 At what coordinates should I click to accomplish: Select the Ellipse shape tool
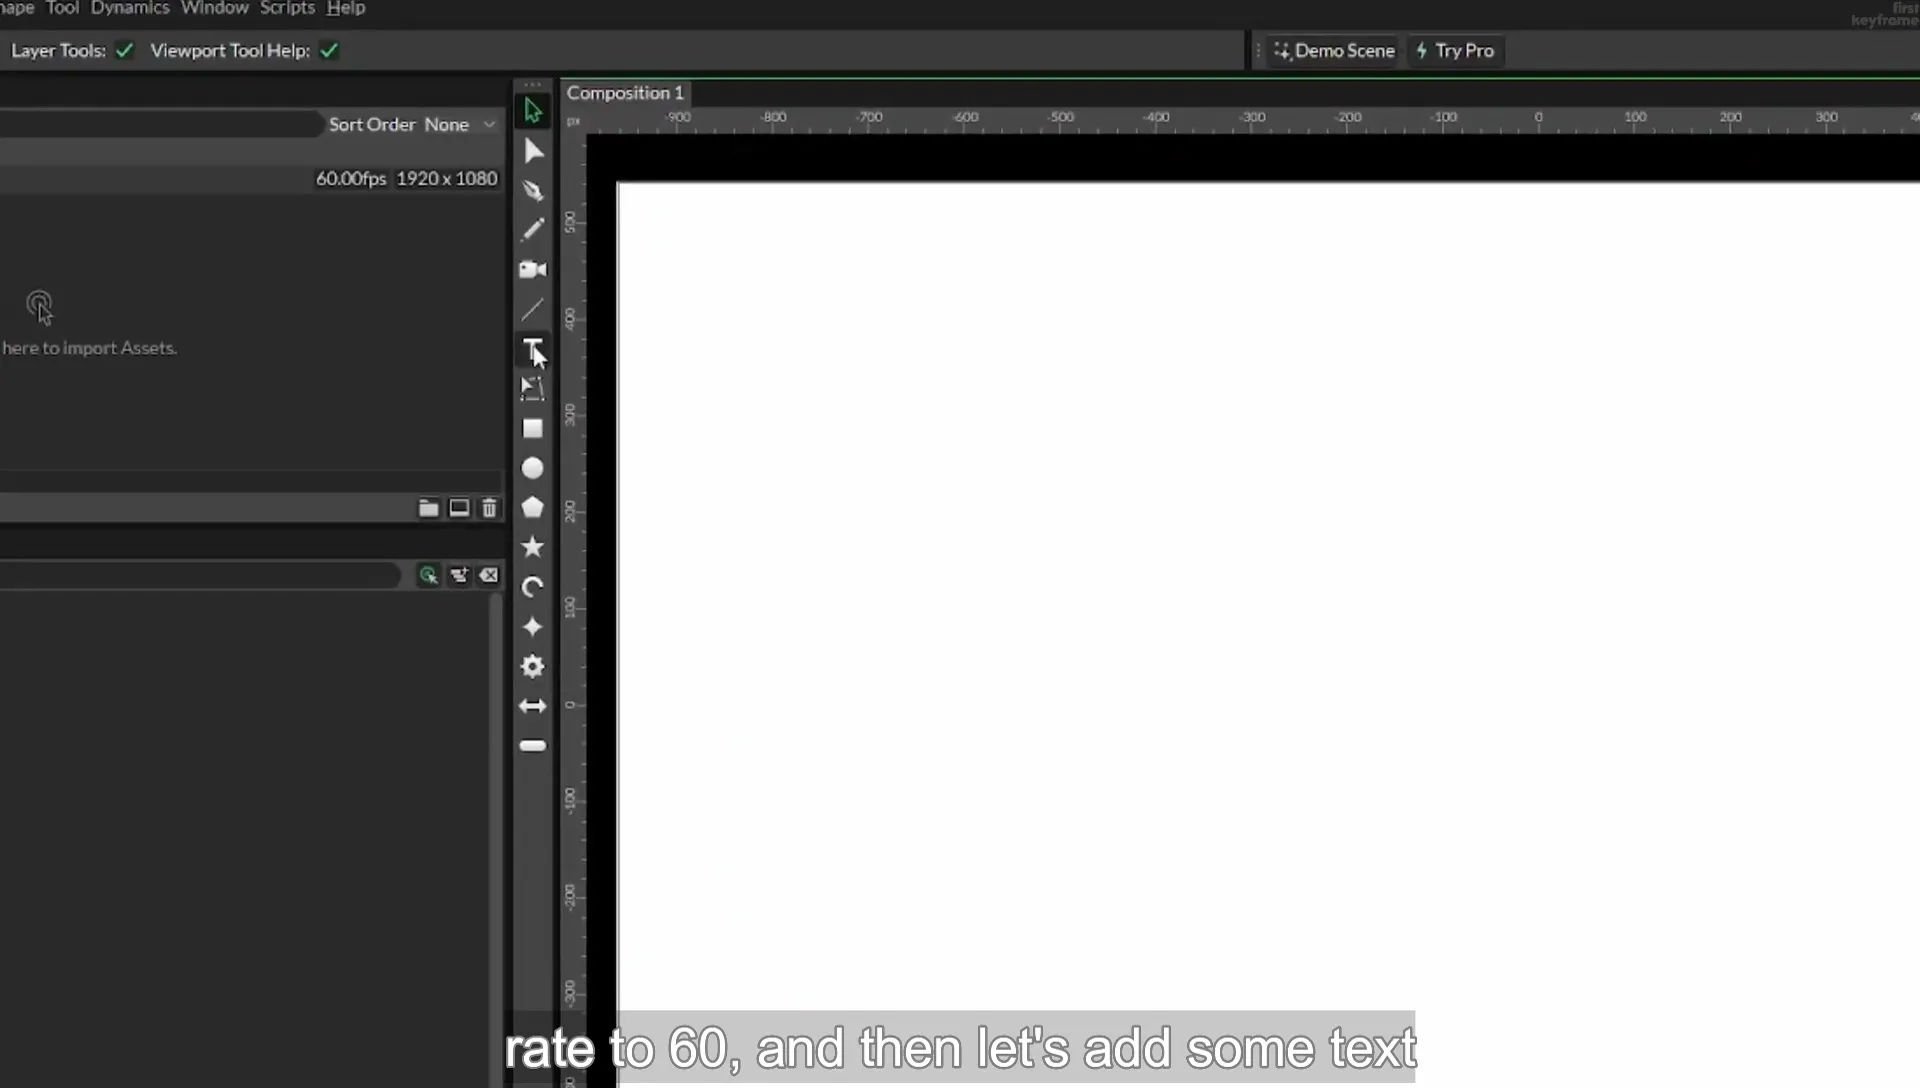[x=533, y=468]
